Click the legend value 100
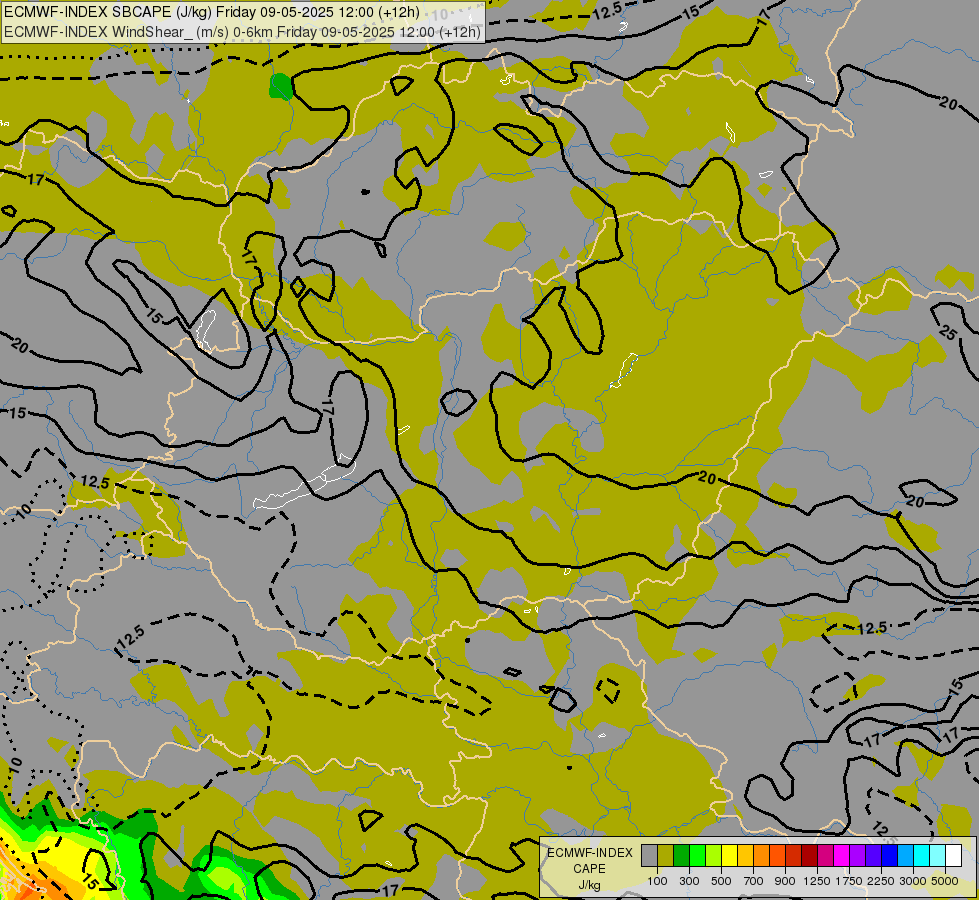This screenshot has width=979, height=900. (657, 881)
